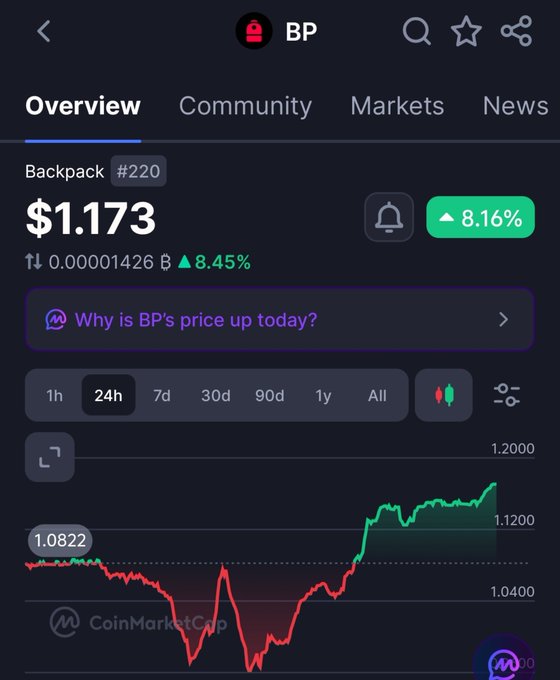Select the All chart range

(x=377, y=396)
